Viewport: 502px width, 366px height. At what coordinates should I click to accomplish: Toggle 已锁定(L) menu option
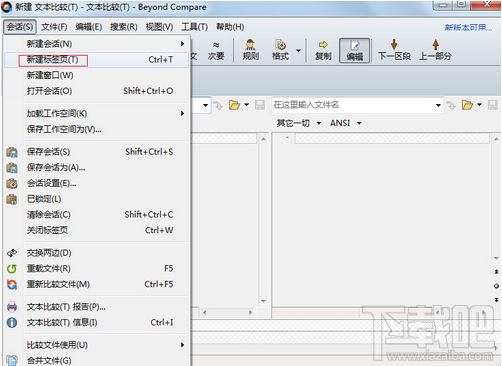click(97, 199)
